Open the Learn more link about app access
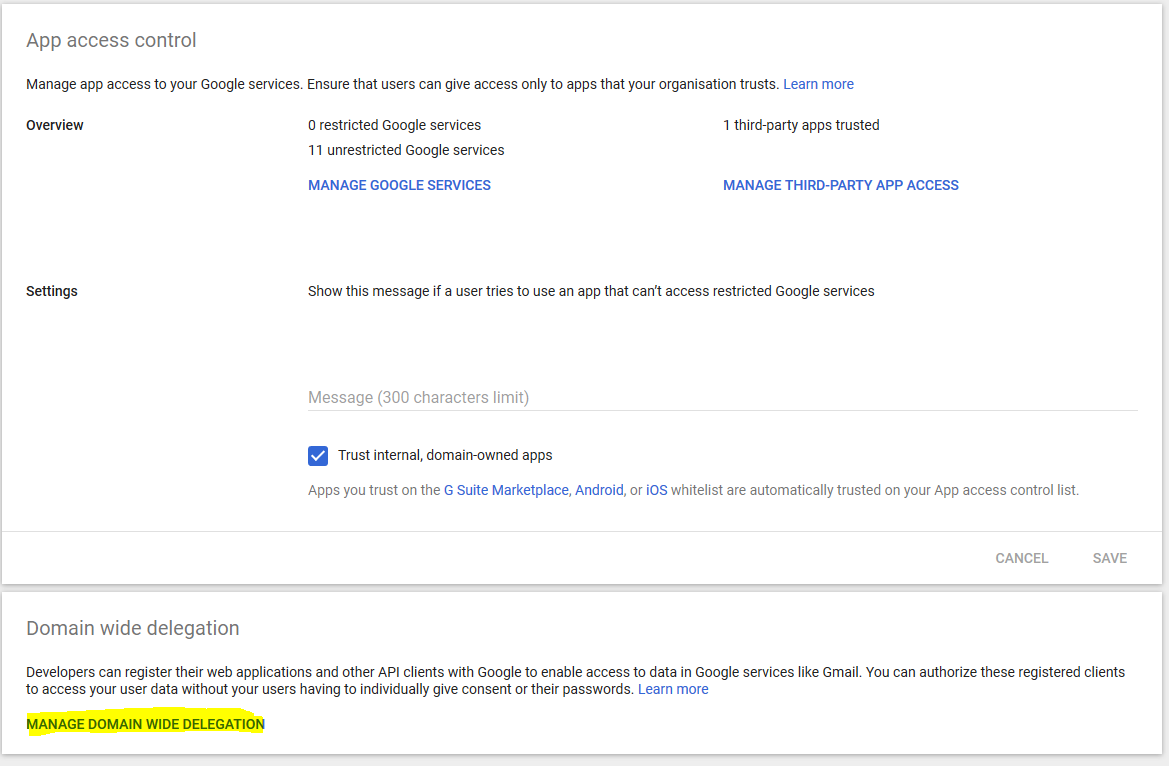The width and height of the screenshot is (1169, 766). click(x=818, y=84)
